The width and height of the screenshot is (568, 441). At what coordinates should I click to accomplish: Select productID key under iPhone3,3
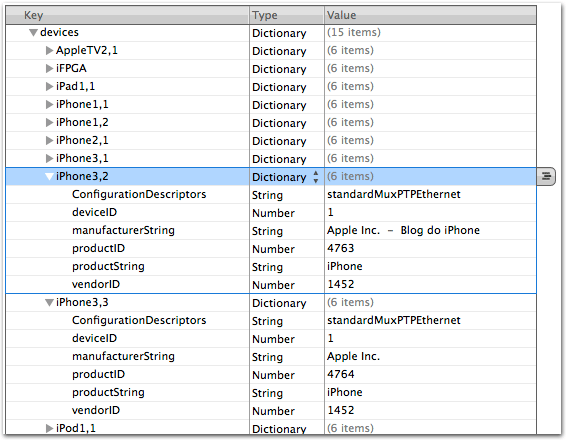[x=99, y=375]
